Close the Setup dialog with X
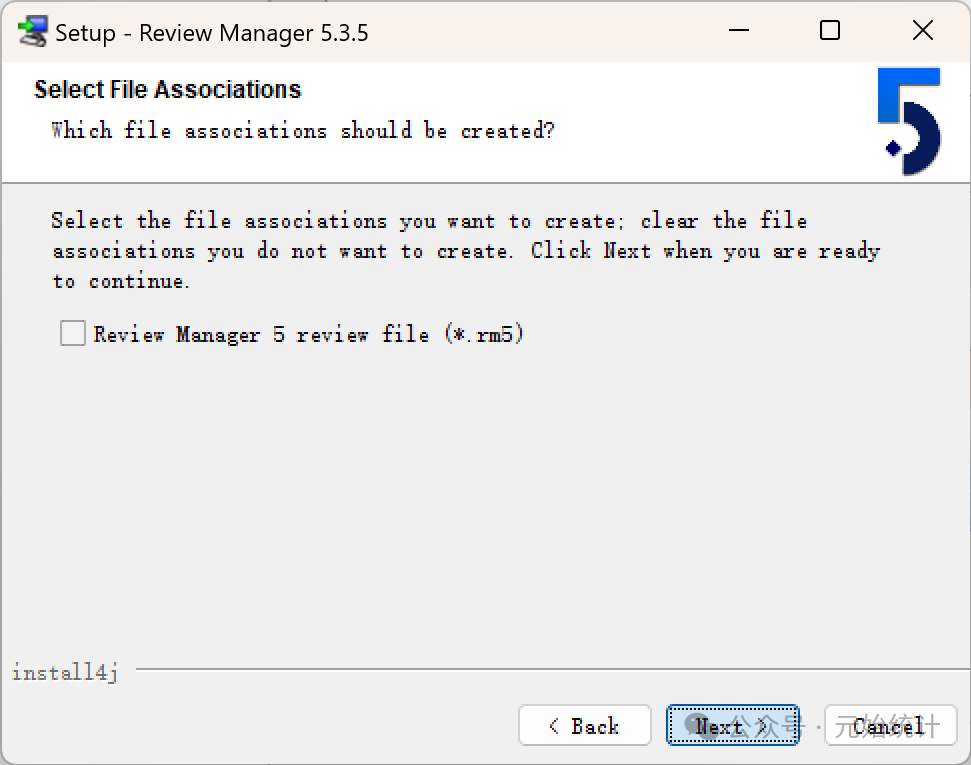 coord(923,32)
